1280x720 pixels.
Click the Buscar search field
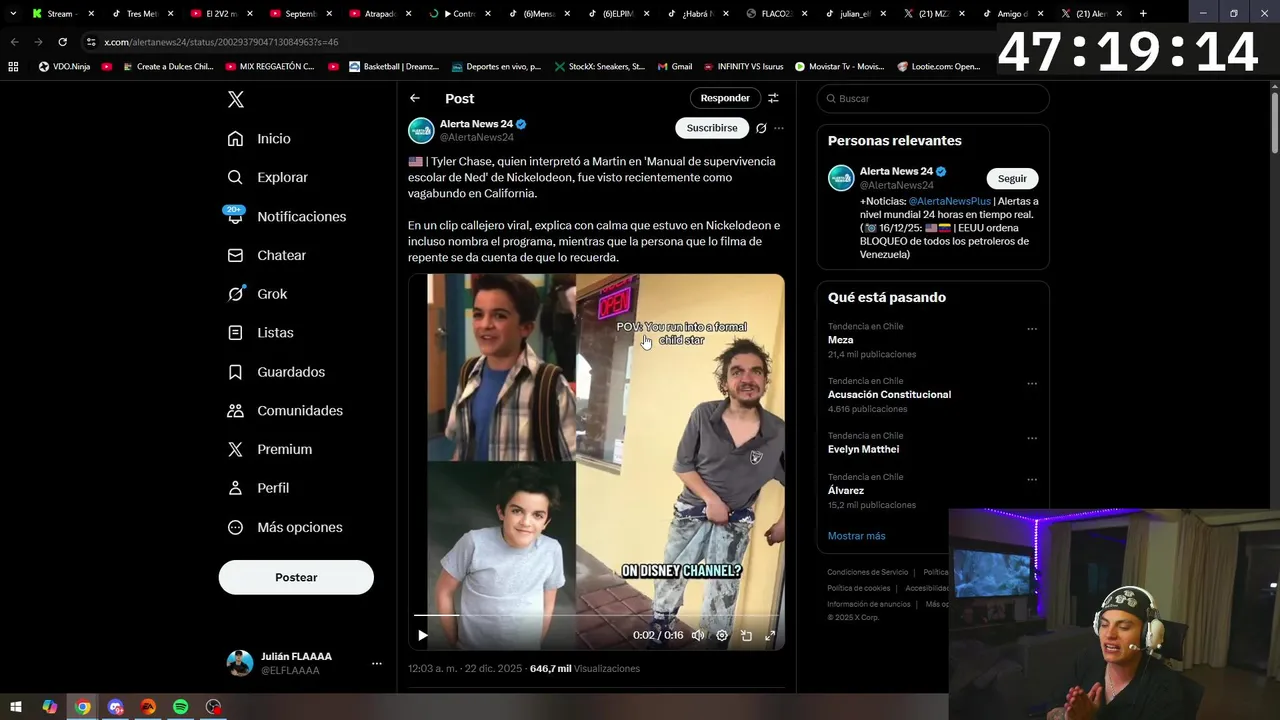933,98
